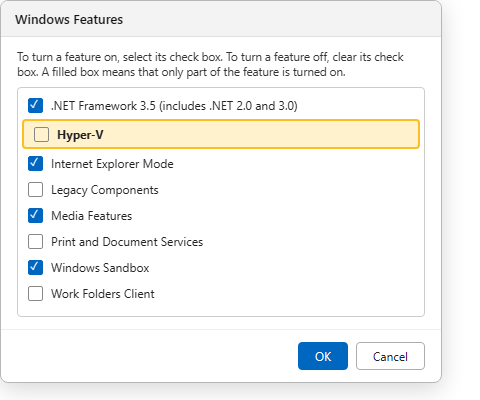Disable the Windows Sandbox checkbox
Image resolution: width=480 pixels, height=400 pixels.
coord(35,268)
